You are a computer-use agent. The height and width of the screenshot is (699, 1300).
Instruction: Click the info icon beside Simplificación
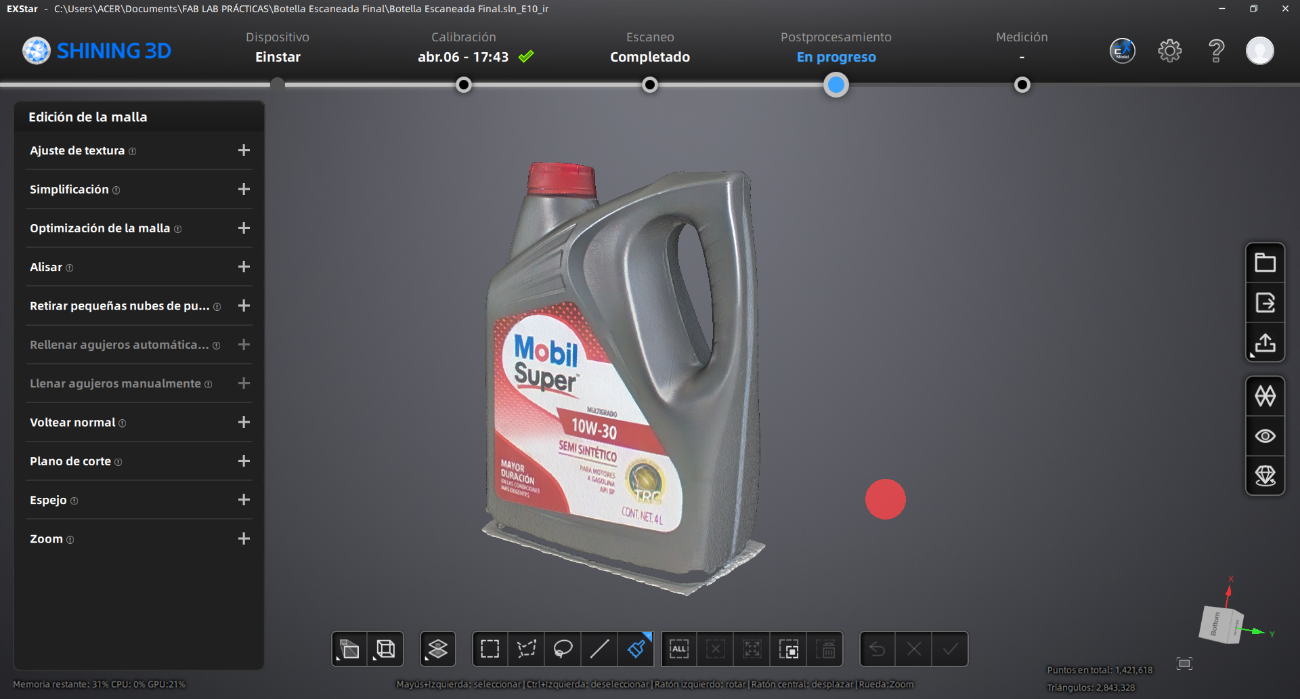(116, 190)
